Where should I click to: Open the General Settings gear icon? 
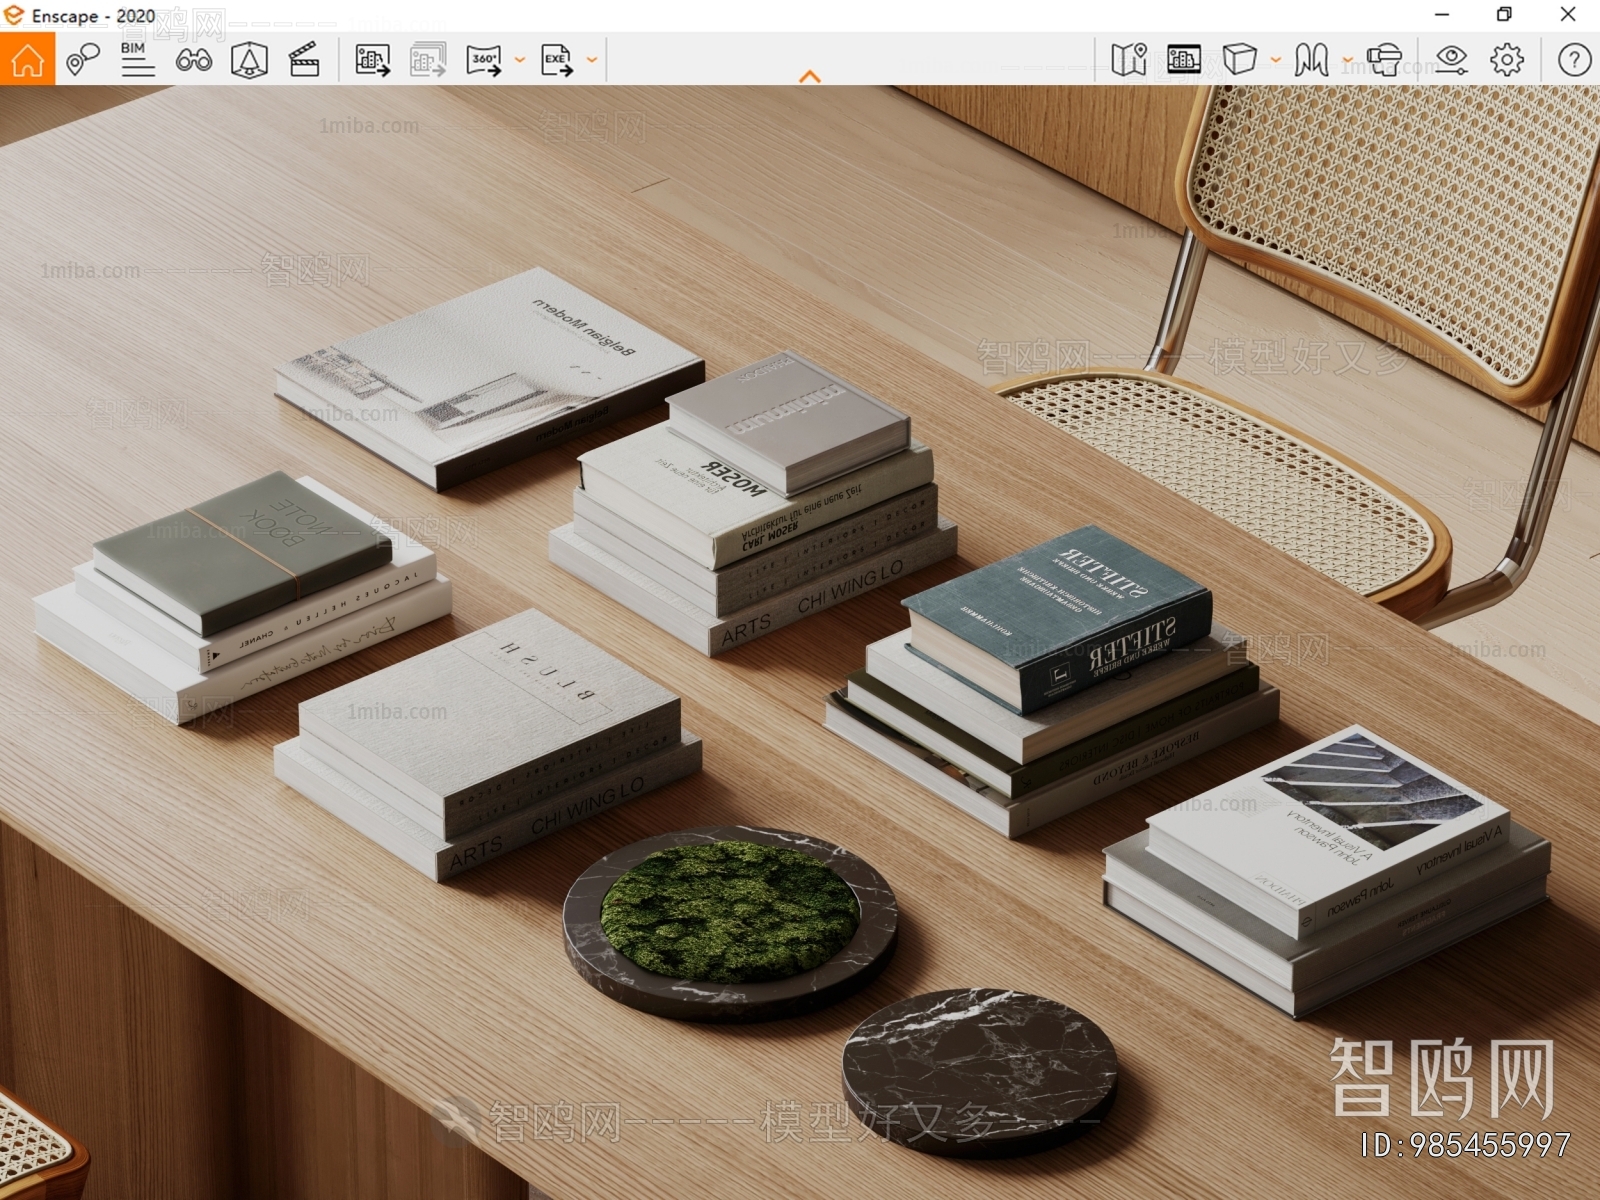pyautogui.click(x=1507, y=60)
